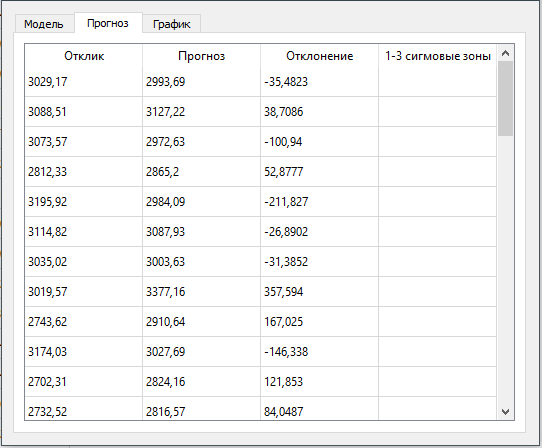542x448 pixels.
Task: Select the cell with value 2732,52
Action: tap(84, 409)
